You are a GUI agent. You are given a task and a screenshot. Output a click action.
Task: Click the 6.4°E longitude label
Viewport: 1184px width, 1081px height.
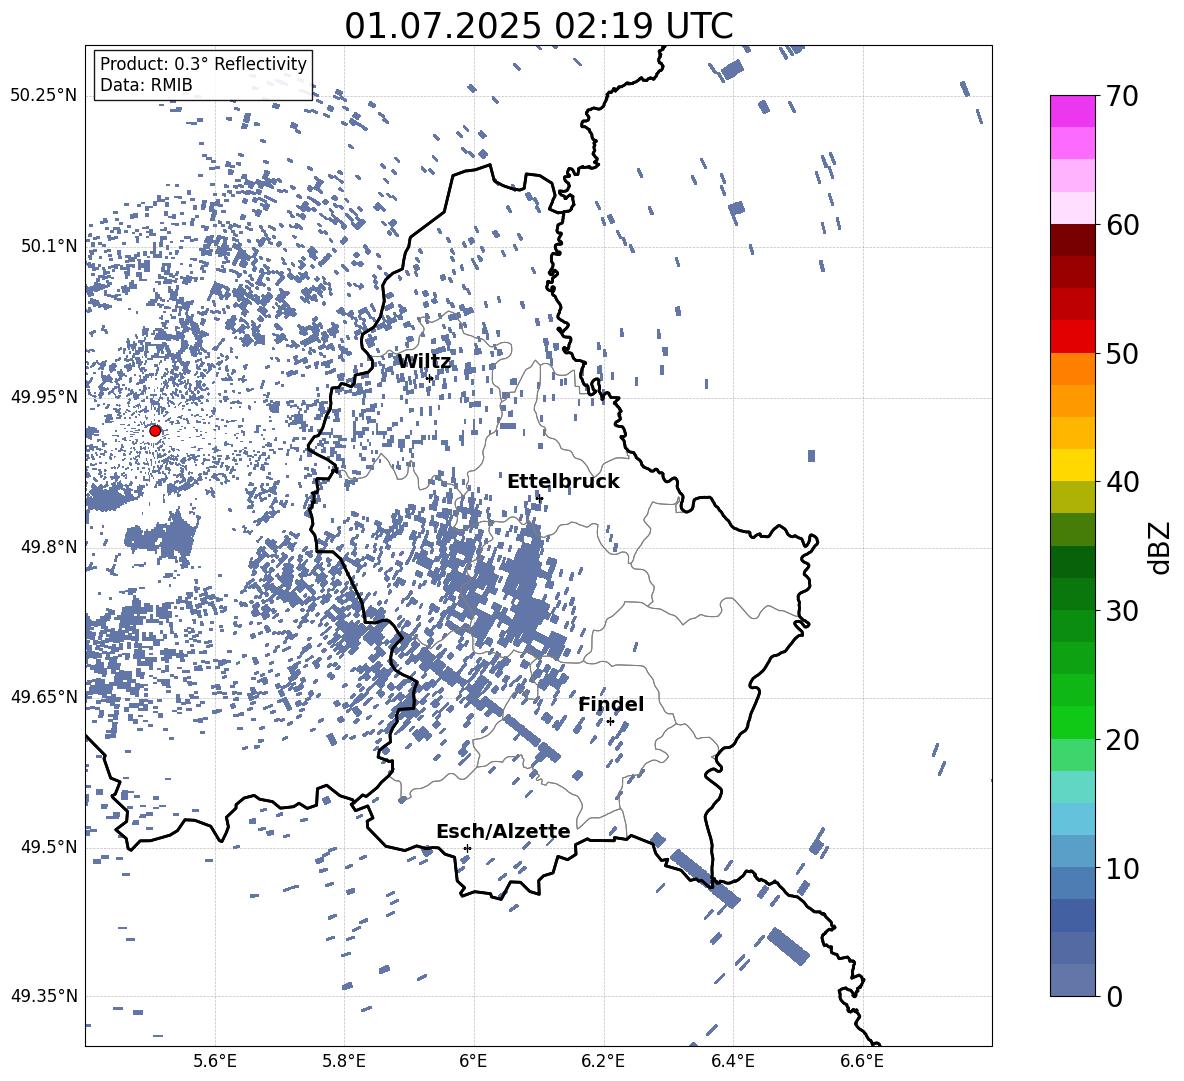[x=732, y=1061]
